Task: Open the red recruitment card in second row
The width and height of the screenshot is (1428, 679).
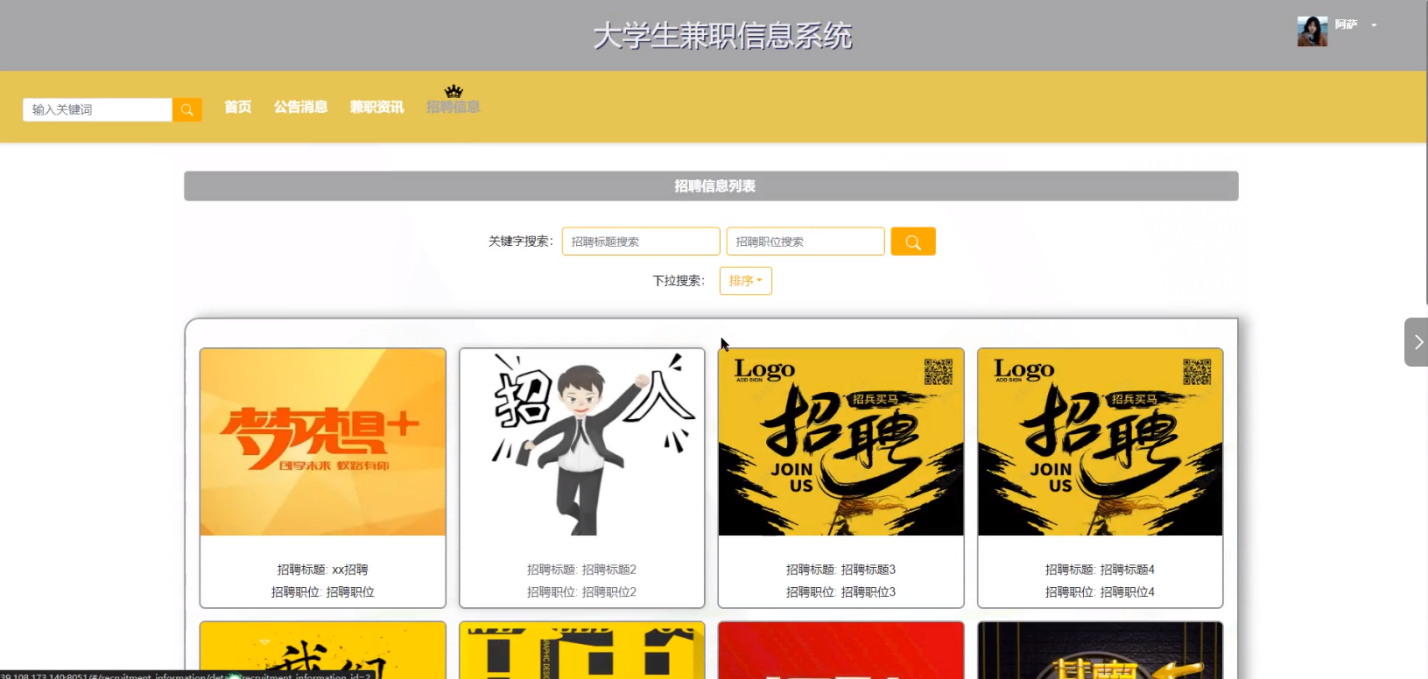Action: point(841,650)
